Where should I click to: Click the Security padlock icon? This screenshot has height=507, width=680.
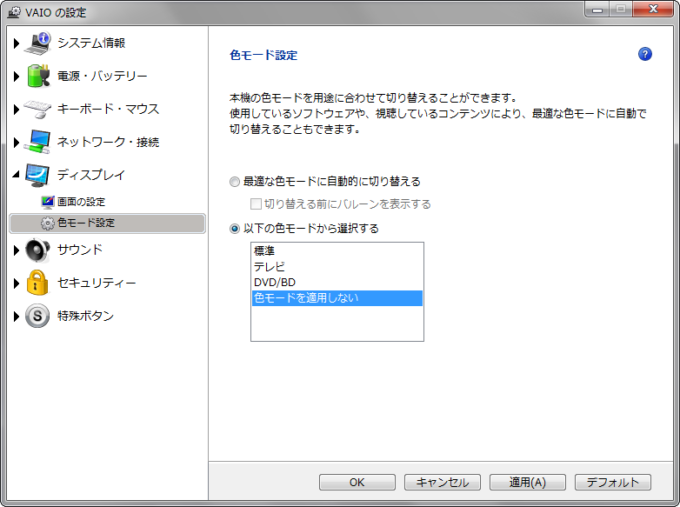click(x=37, y=283)
